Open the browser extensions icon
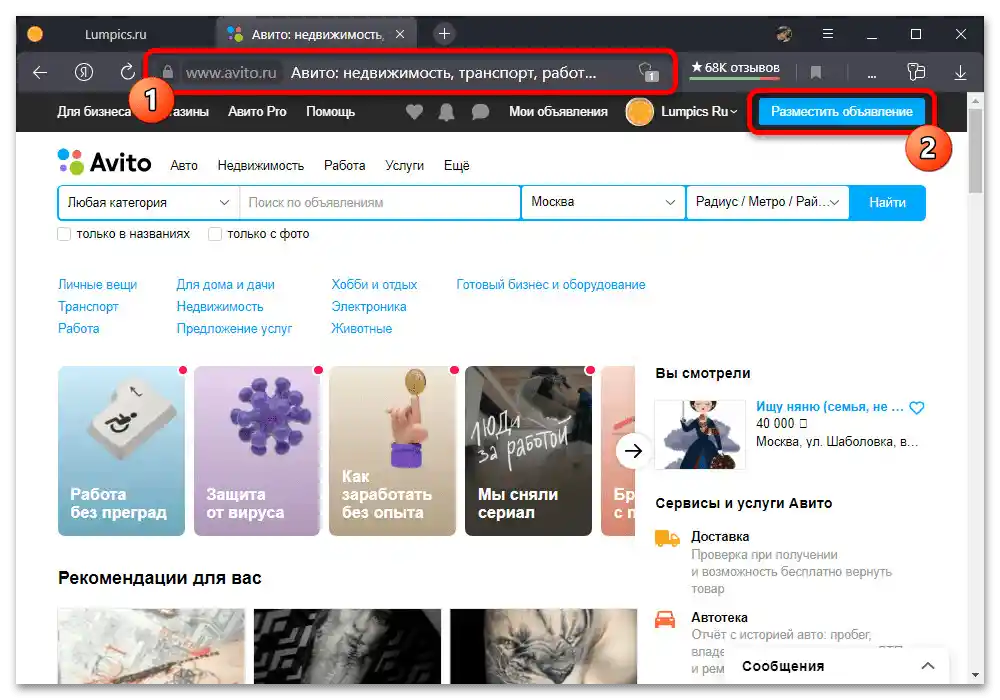Image resolution: width=1000 pixels, height=700 pixels. pyautogui.click(x=916, y=72)
